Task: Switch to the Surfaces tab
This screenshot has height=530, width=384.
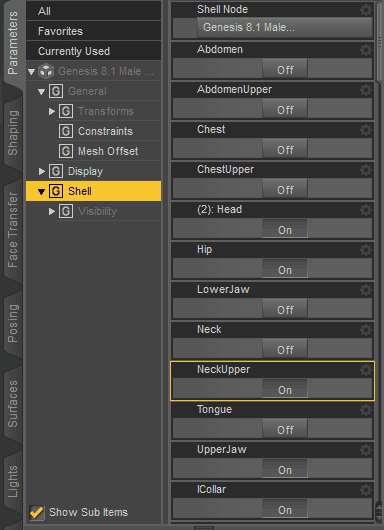Action: pos(13,404)
